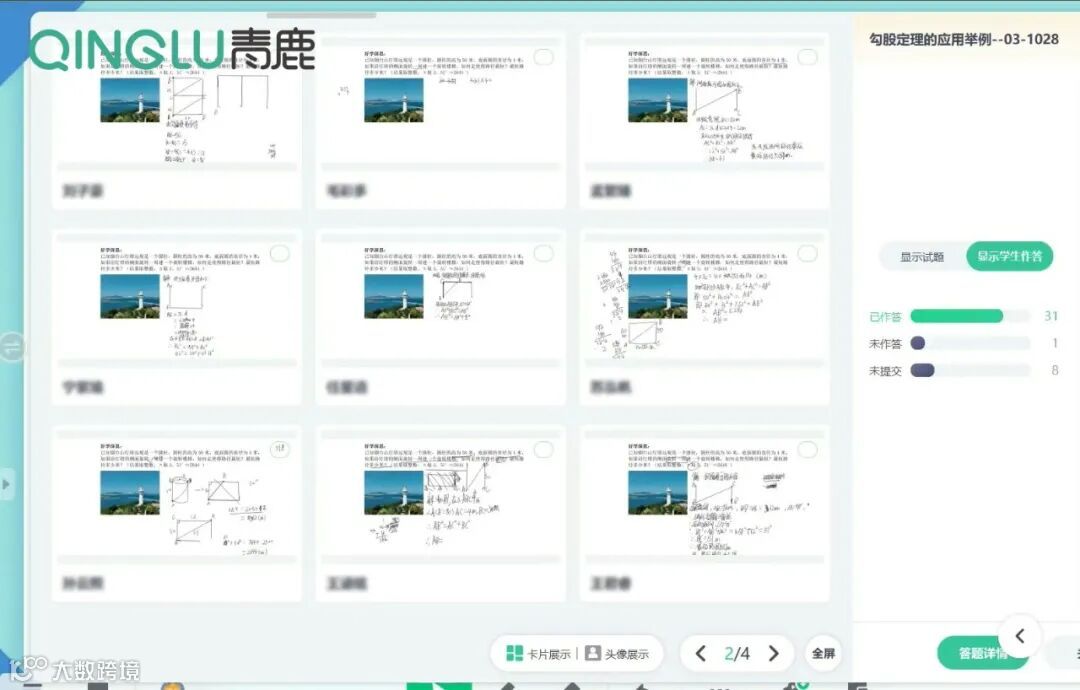Expand left edge sidebar arrow tab
The width and height of the screenshot is (1080, 690).
6,484
